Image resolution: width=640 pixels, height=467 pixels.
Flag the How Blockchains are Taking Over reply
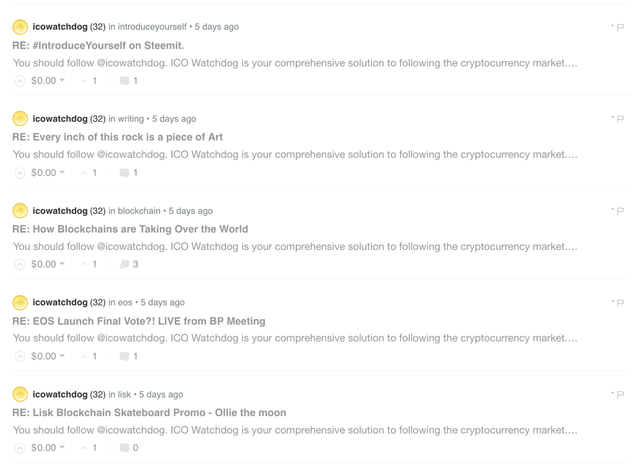click(620, 211)
